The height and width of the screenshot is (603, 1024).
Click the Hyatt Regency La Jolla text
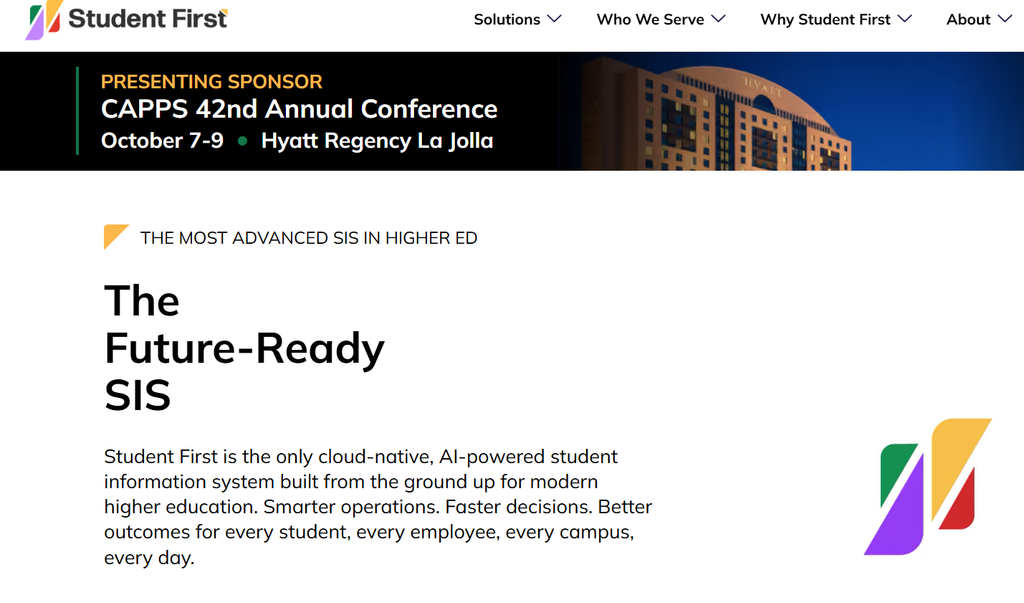coord(377,141)
